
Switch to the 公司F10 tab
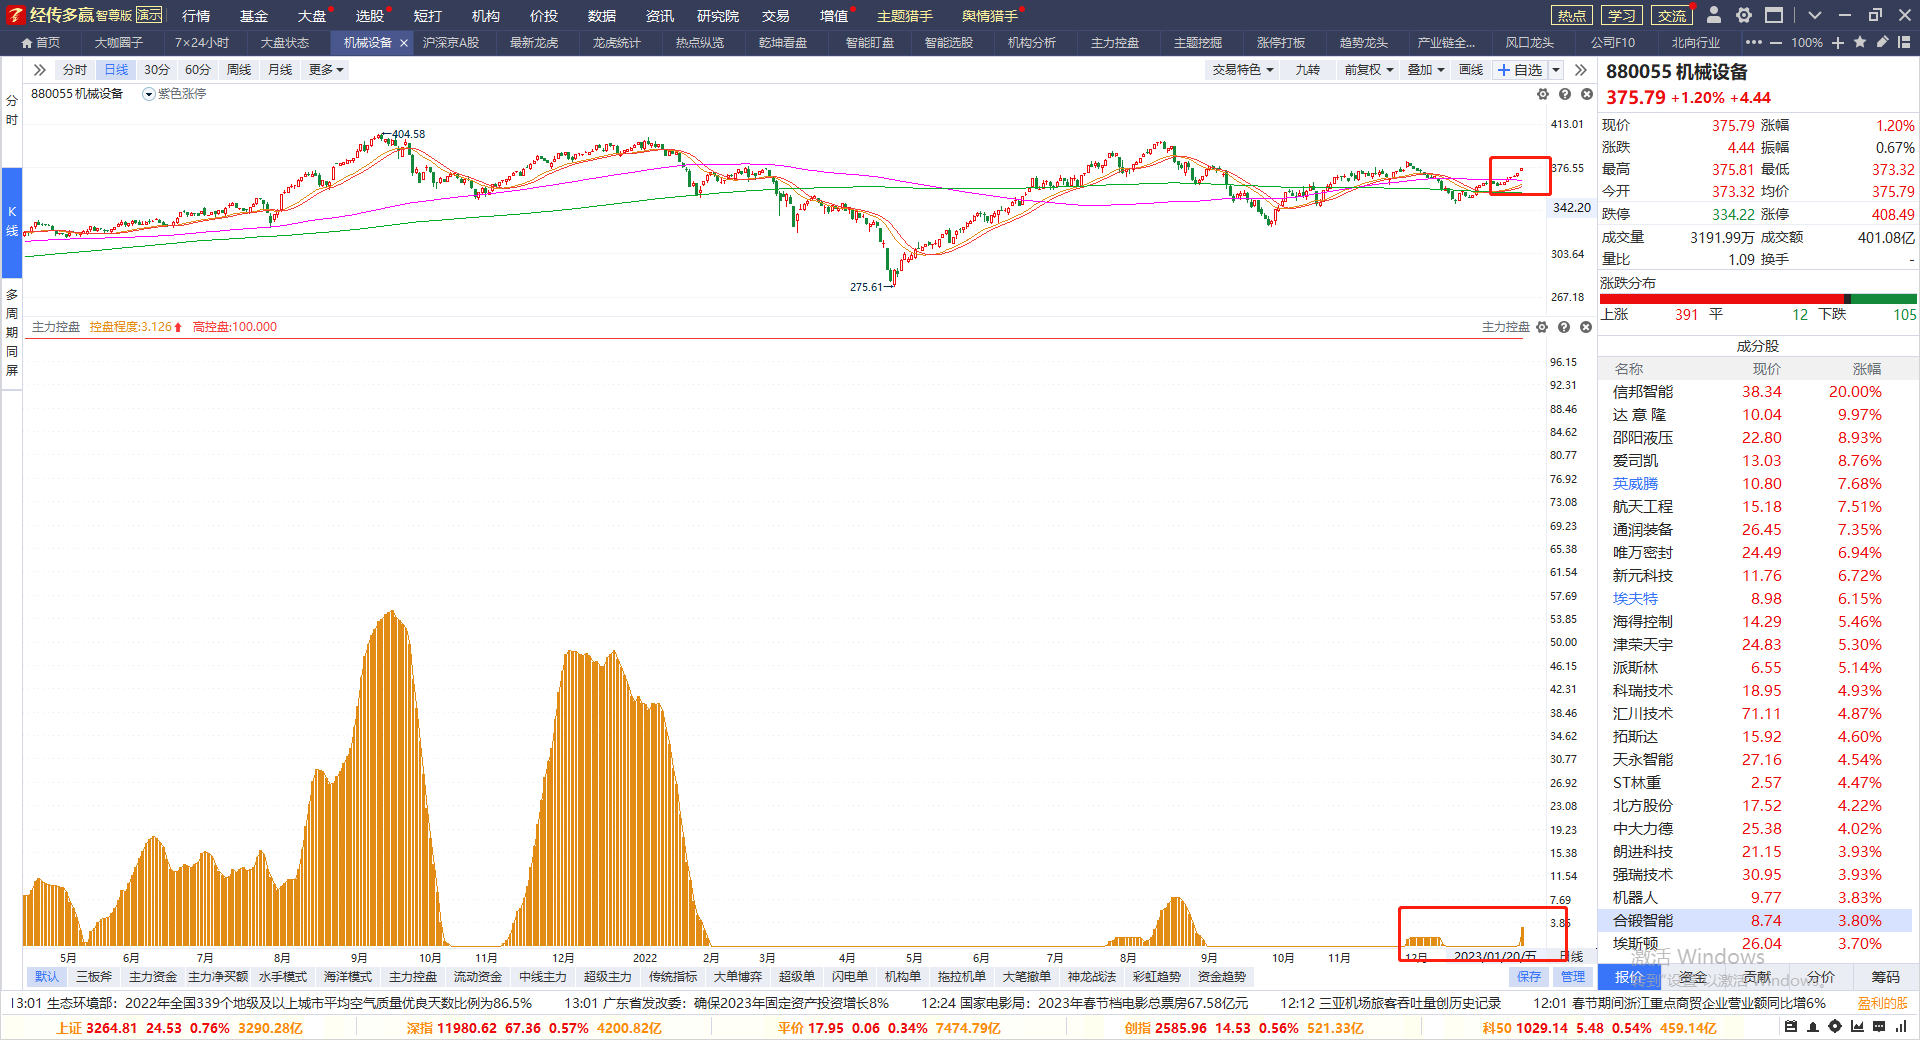click(x=1613, y=43)
